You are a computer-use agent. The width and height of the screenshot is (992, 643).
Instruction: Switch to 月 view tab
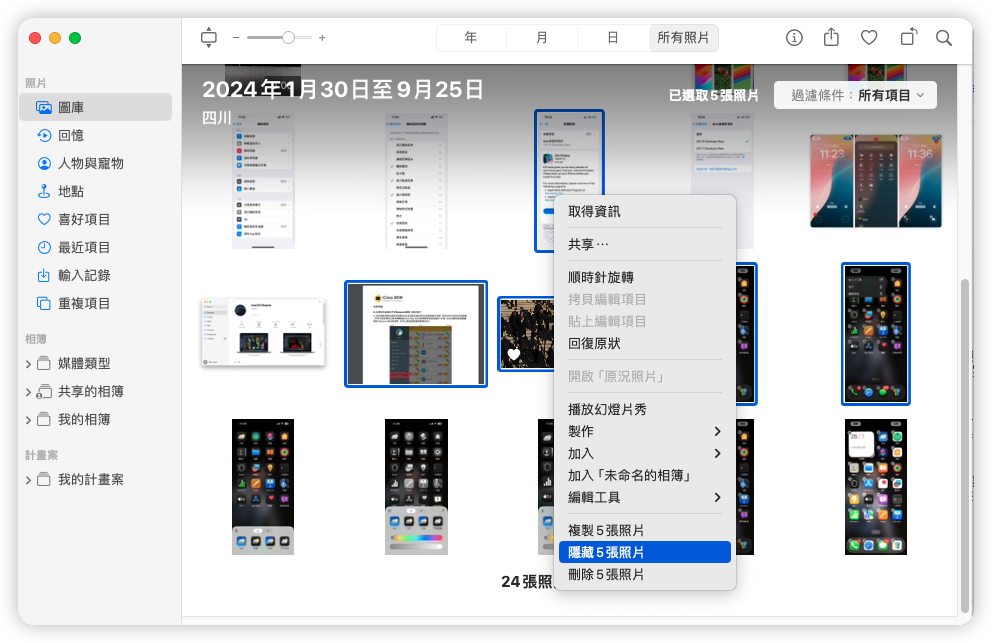(x=542, y=38)
